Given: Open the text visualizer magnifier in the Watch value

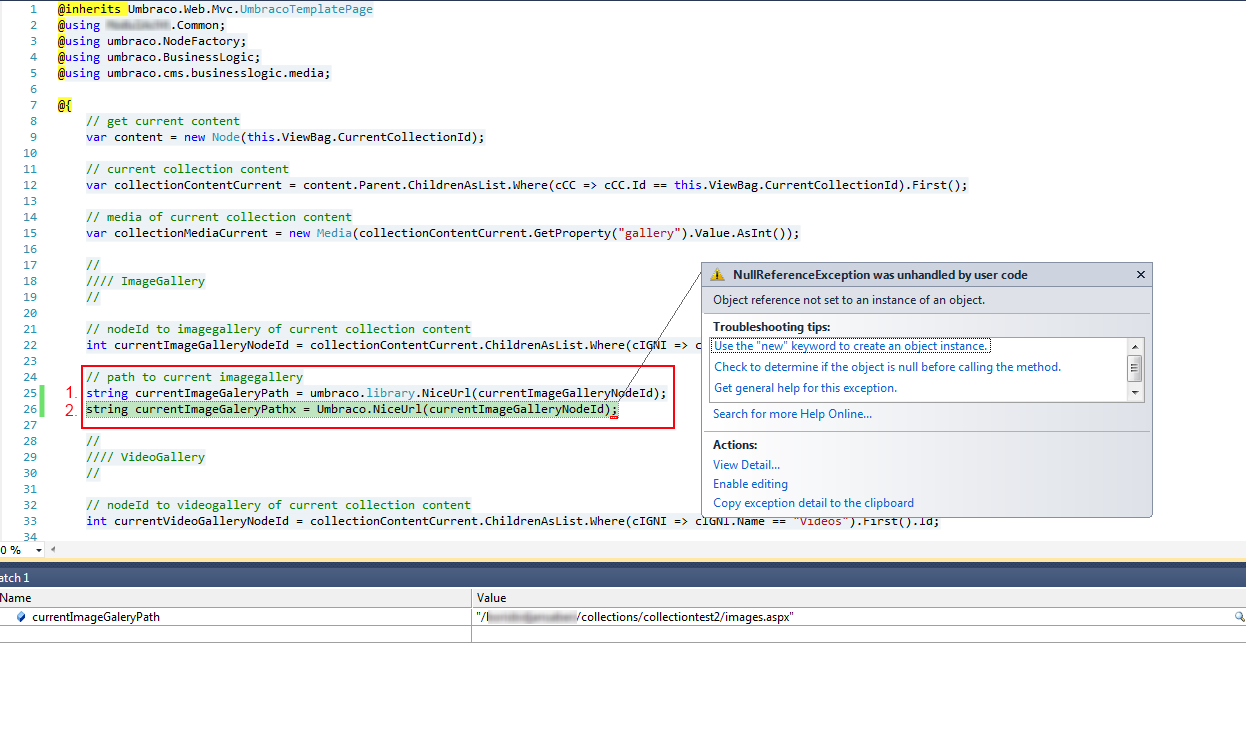Looking at the screenshot, I should click(x=1239, y=617).
